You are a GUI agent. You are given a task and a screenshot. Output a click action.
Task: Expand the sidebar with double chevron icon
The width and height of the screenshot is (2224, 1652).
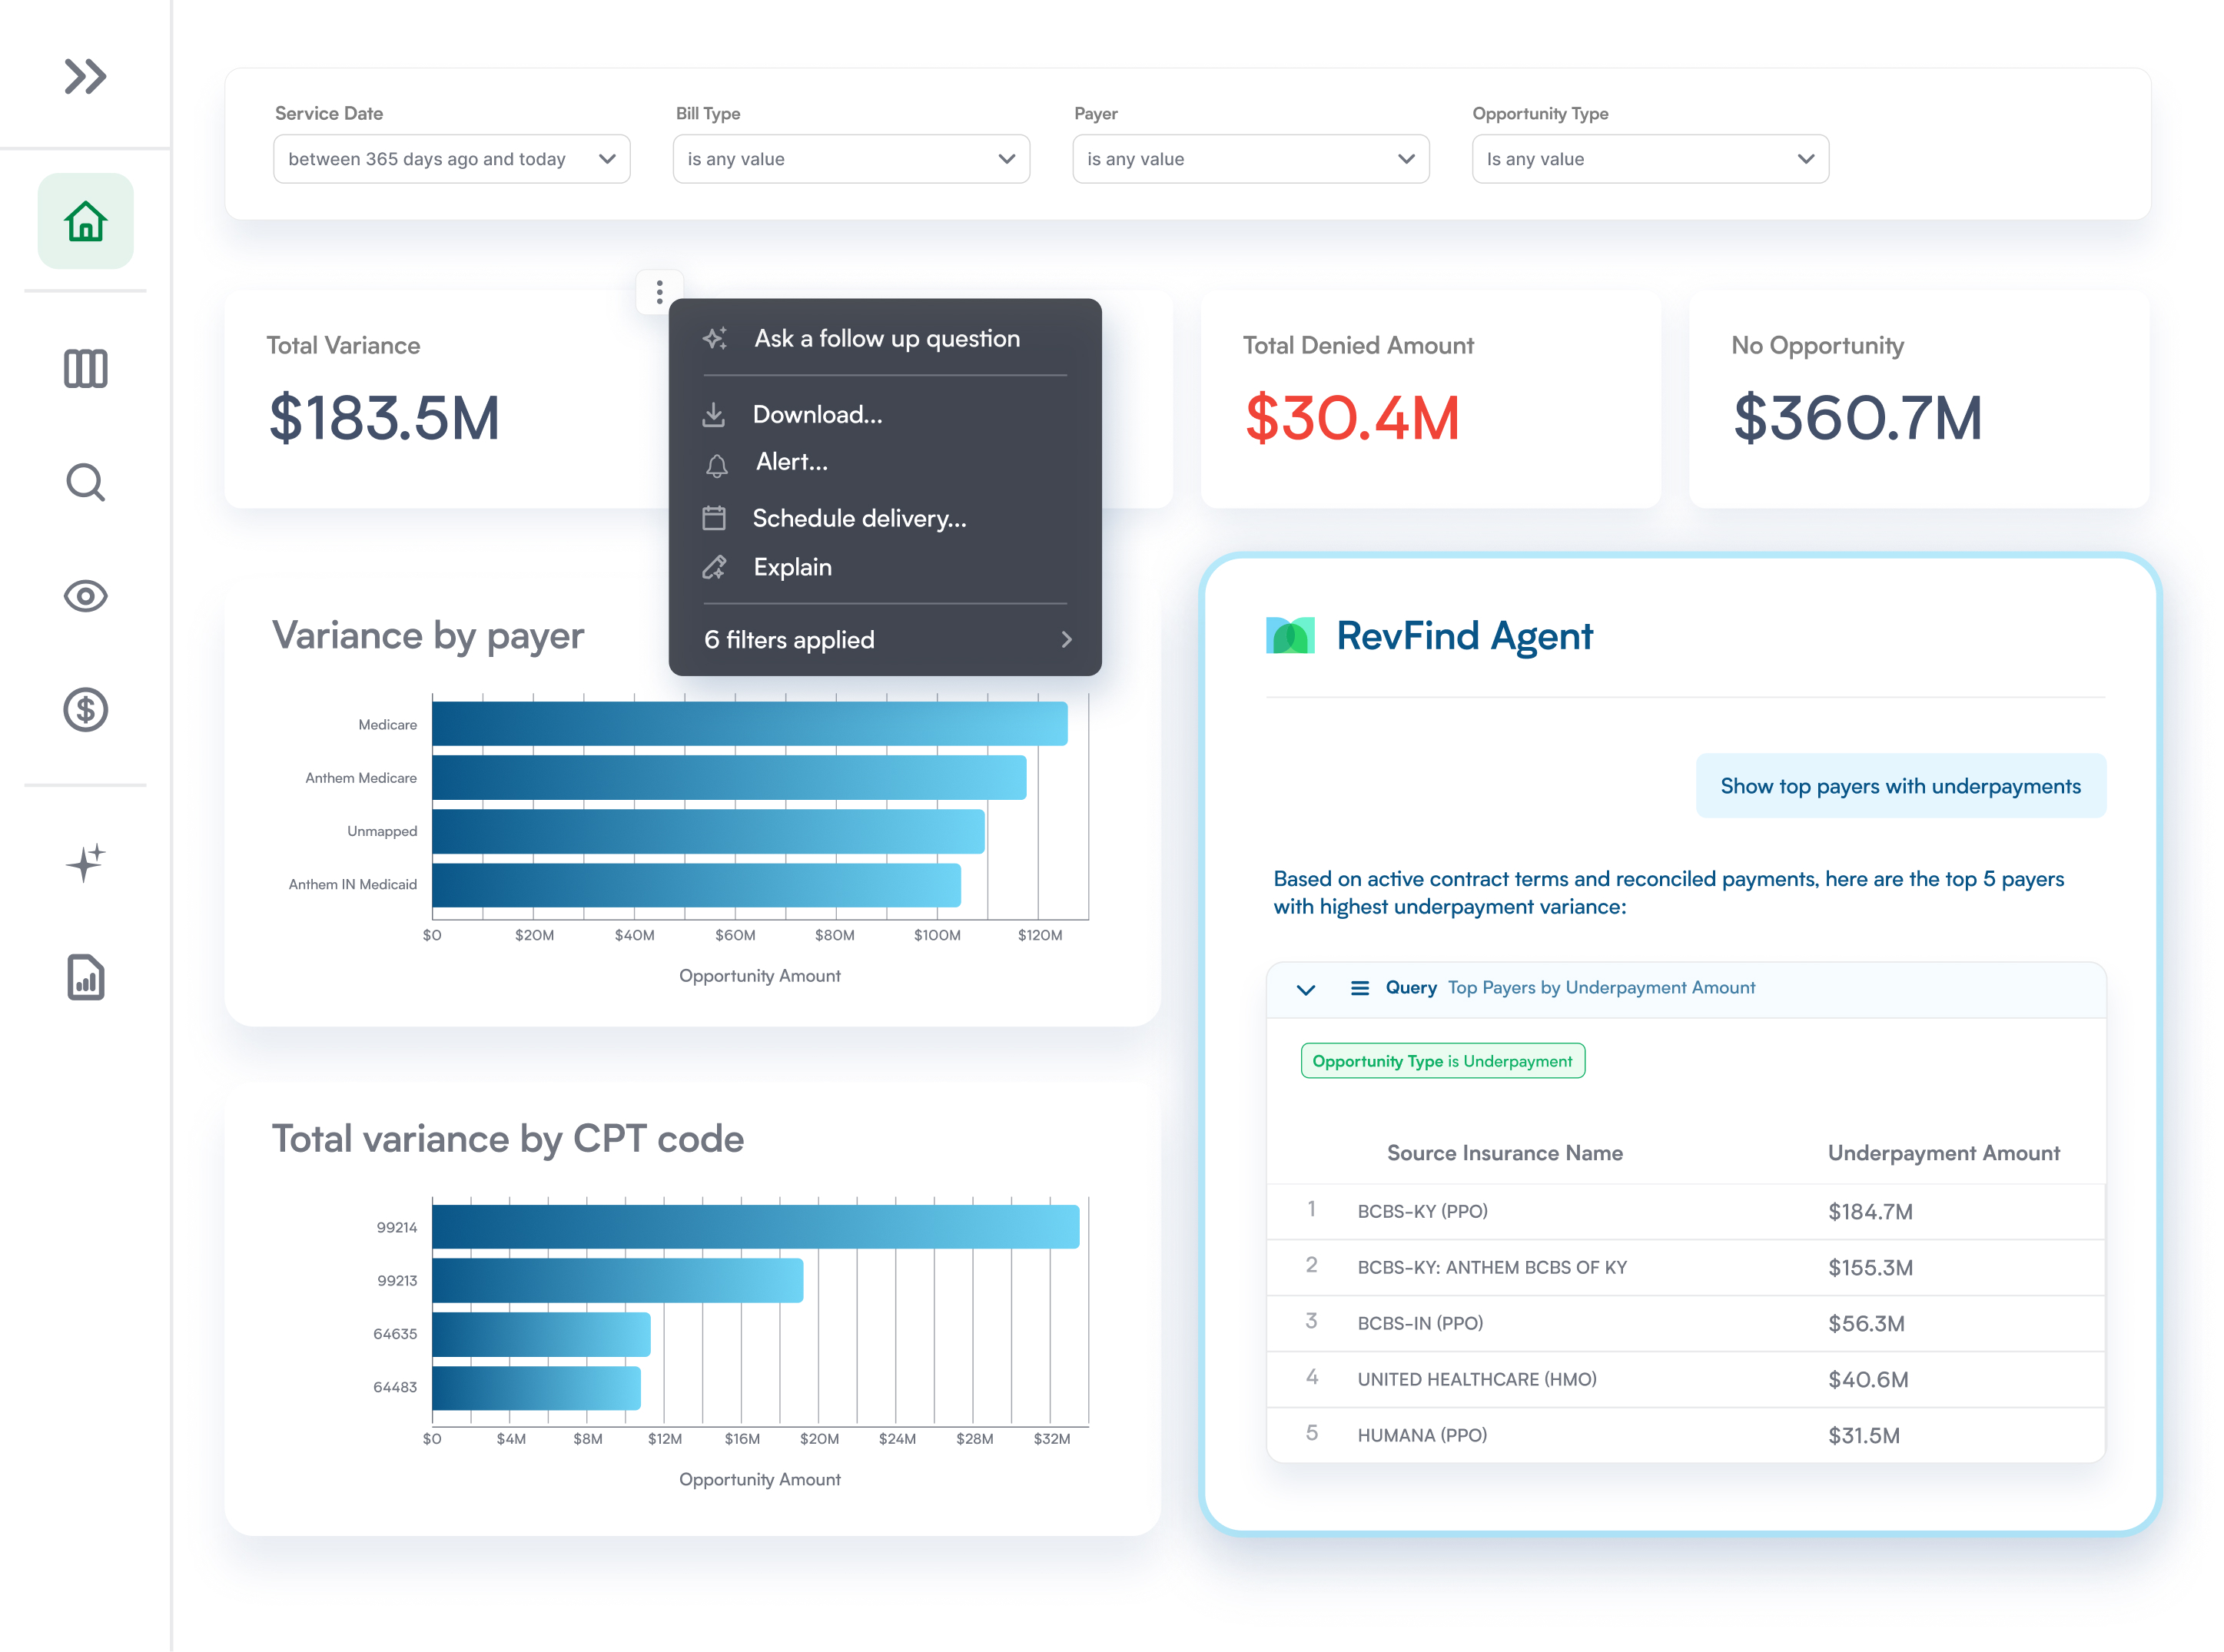point(85,76)
